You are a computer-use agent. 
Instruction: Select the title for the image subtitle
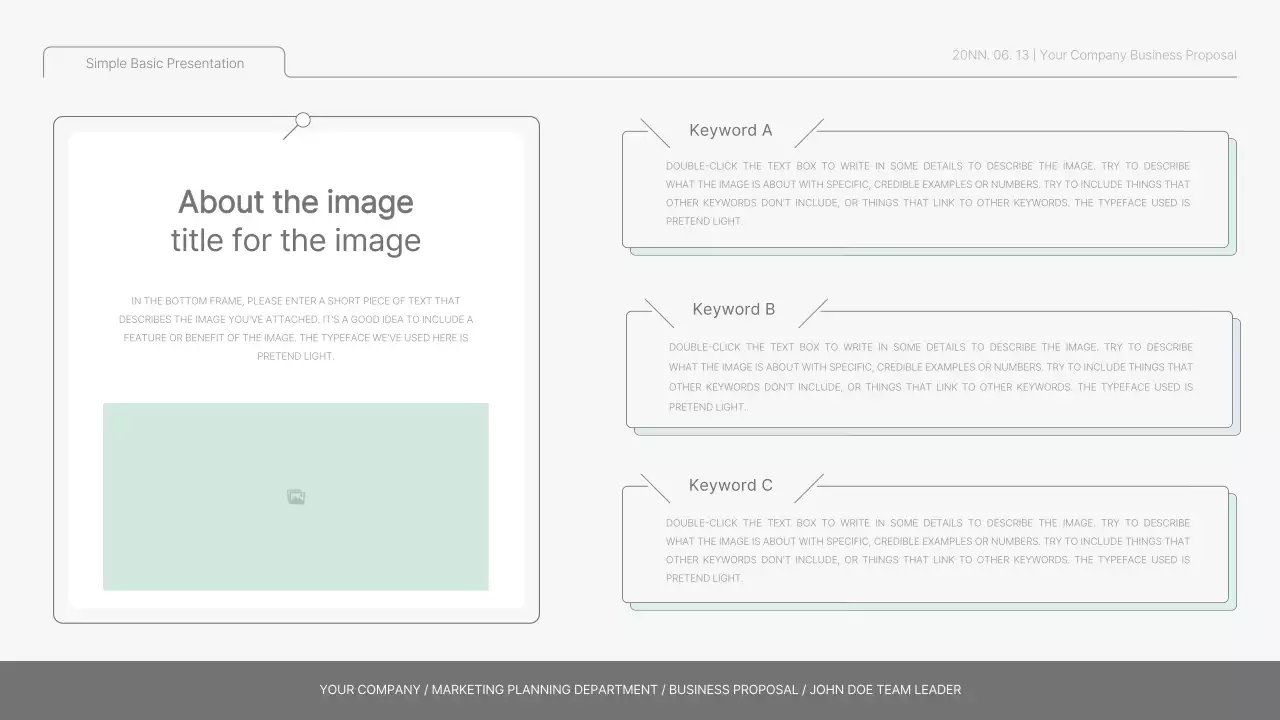coord(295,240)
